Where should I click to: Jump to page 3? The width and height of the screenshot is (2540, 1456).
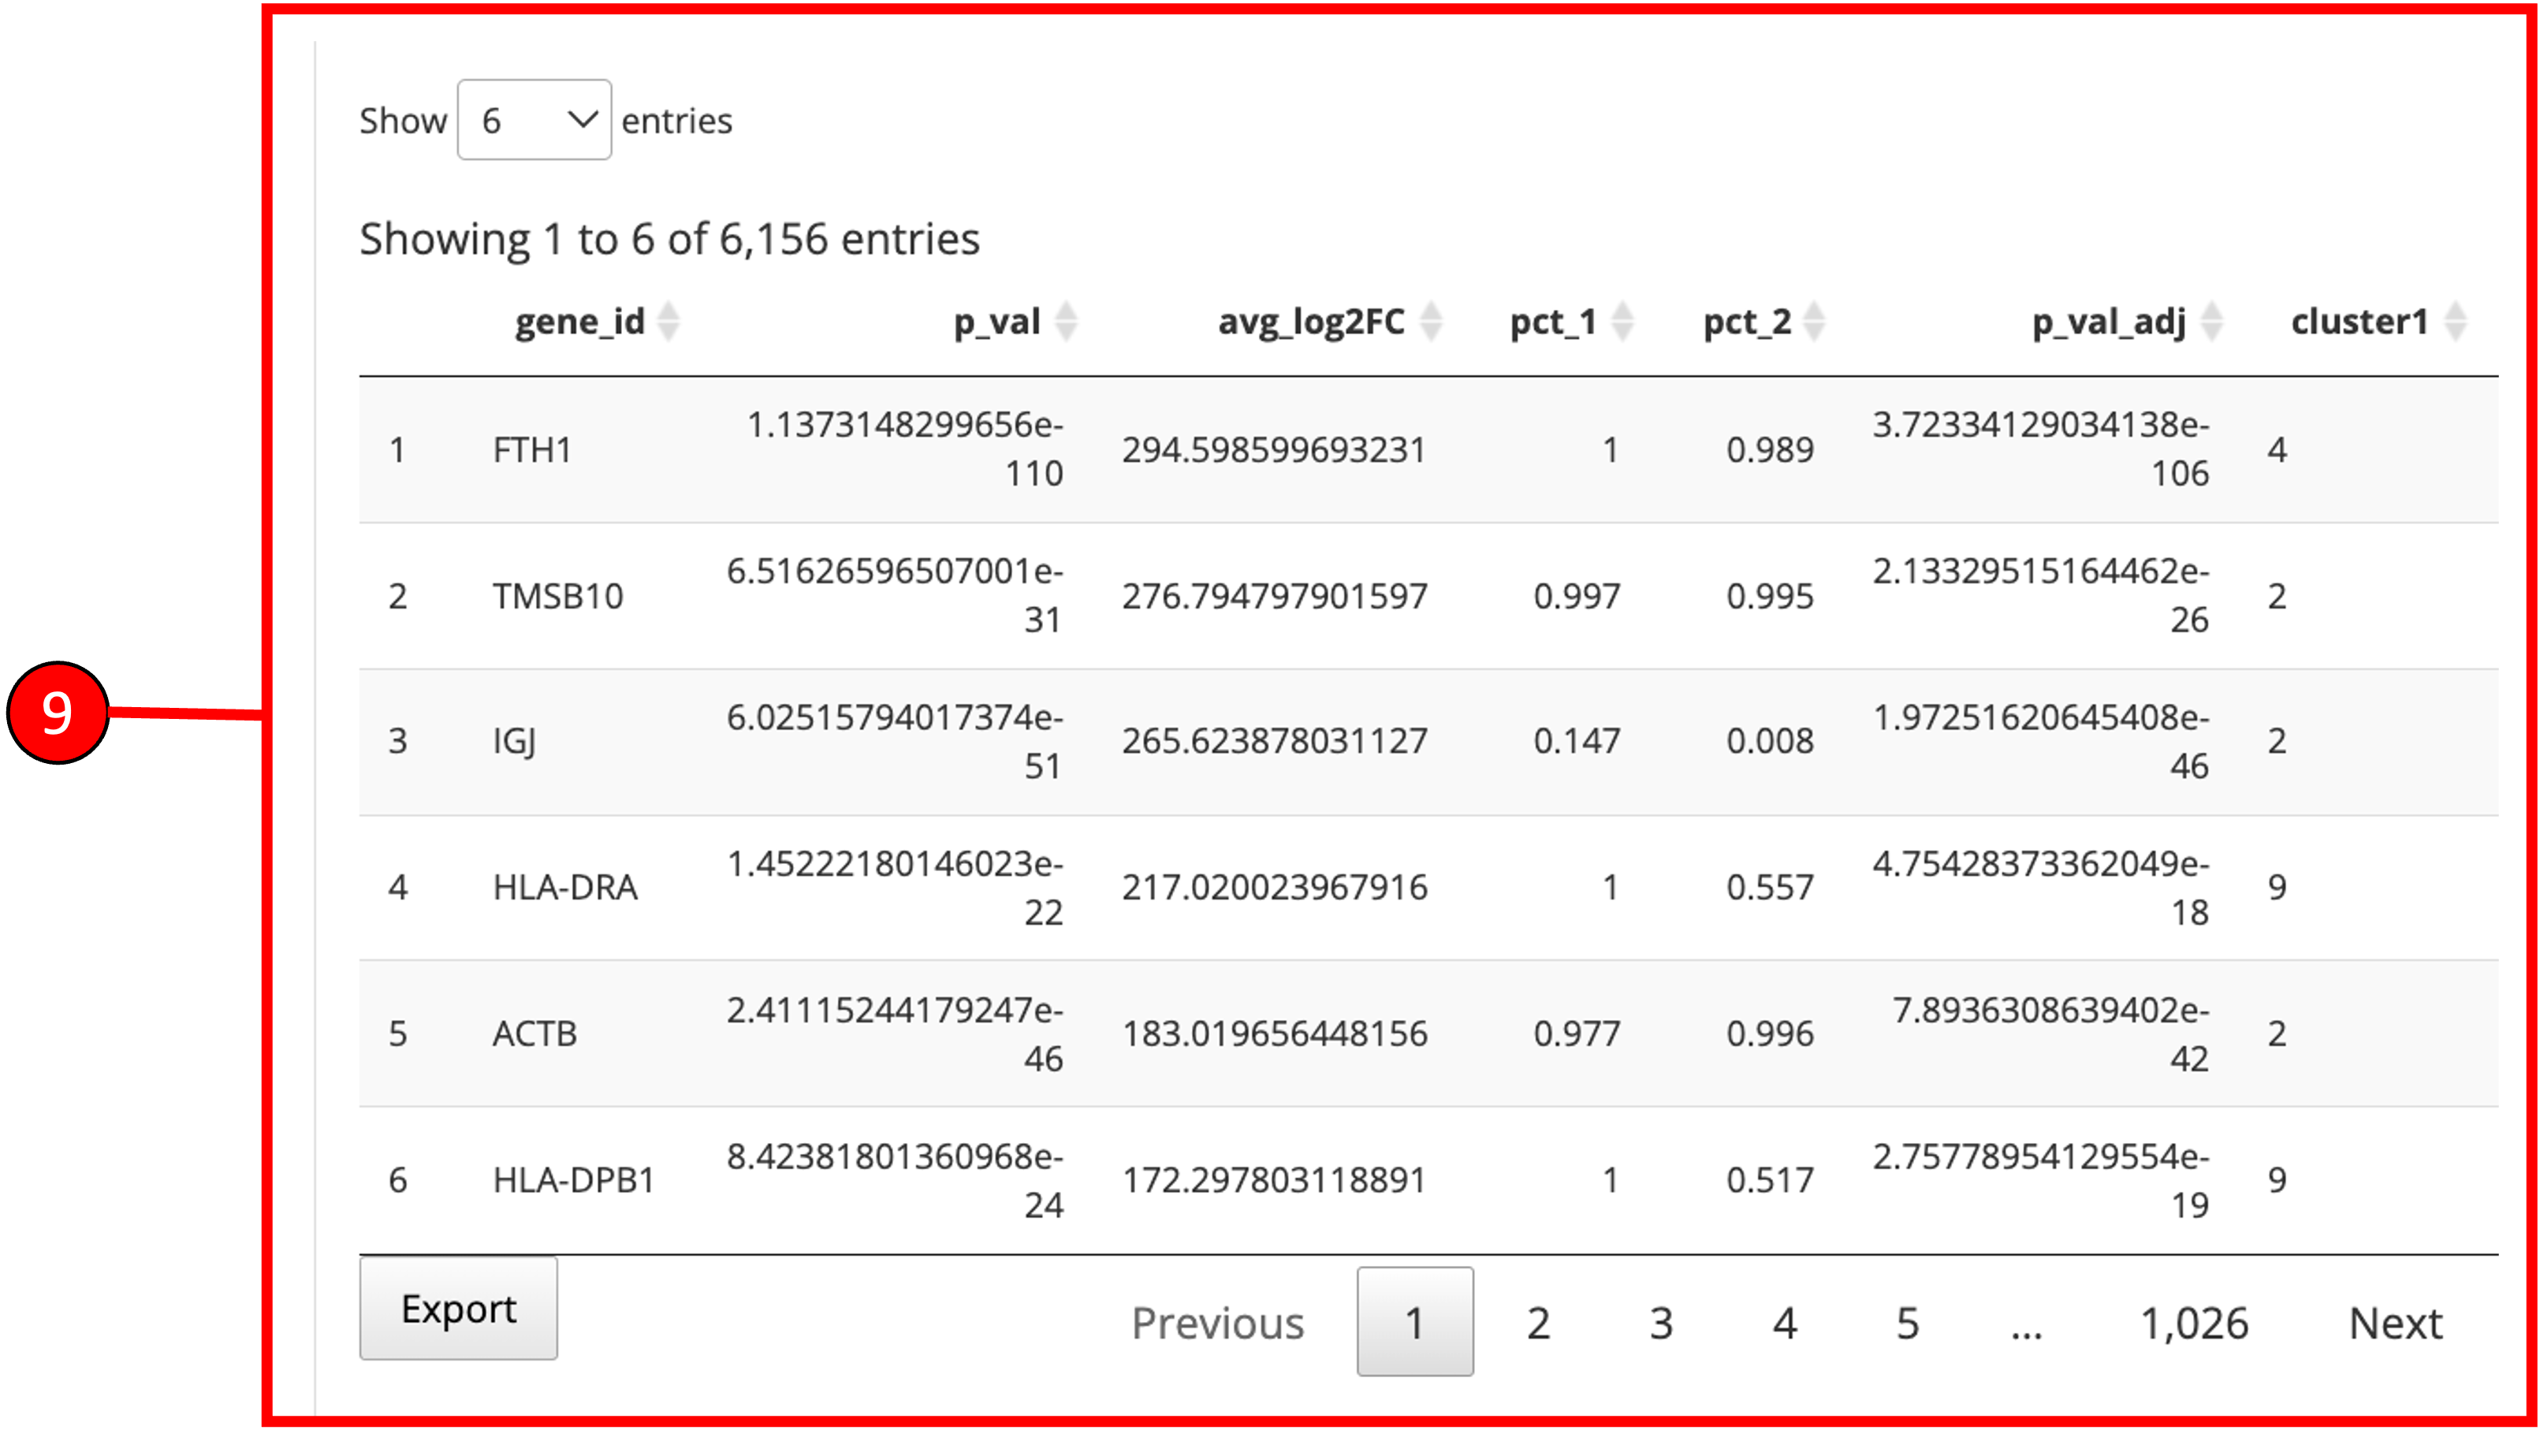(x=1661, y=1323)
